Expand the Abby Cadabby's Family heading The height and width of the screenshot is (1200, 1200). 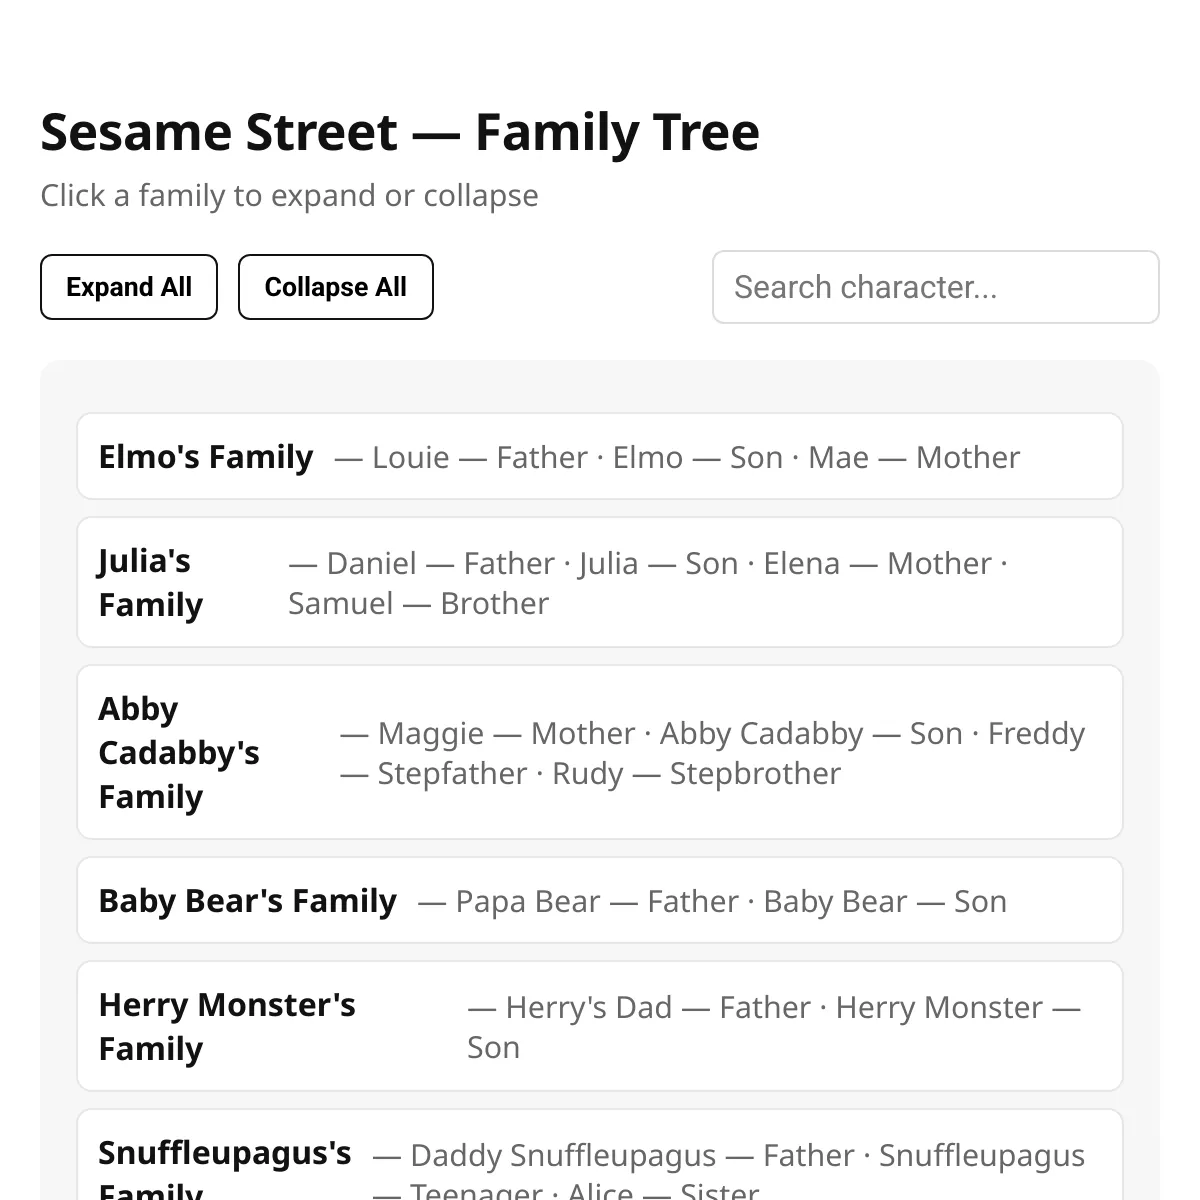tap(179, 752)
